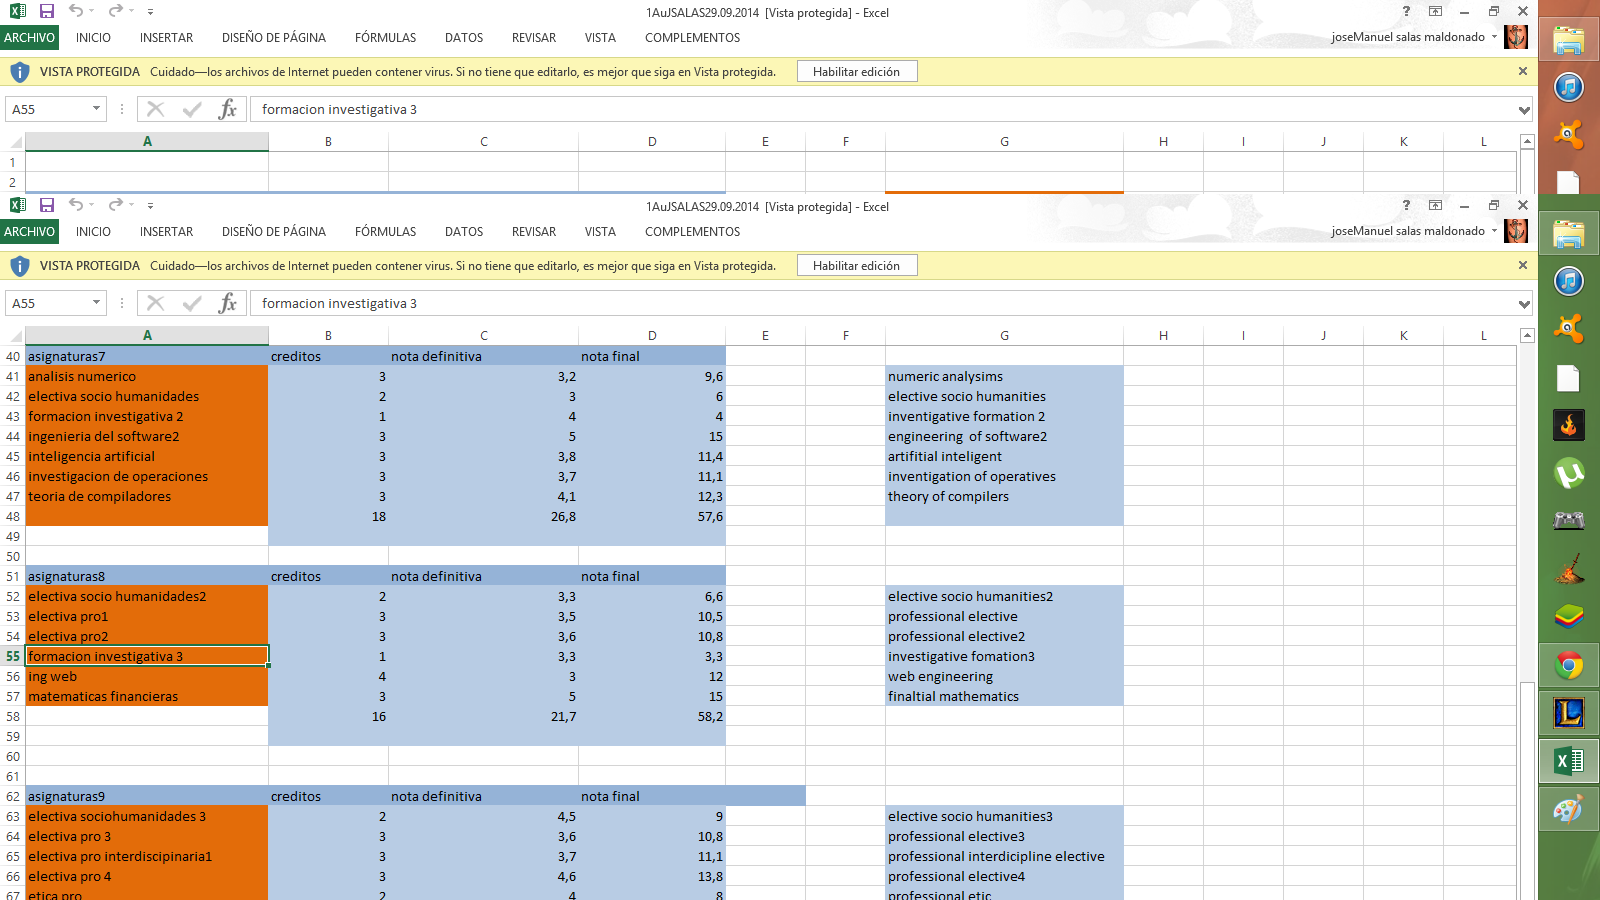Click the BlueStacks icon in the taskbar

point(1568,617)
